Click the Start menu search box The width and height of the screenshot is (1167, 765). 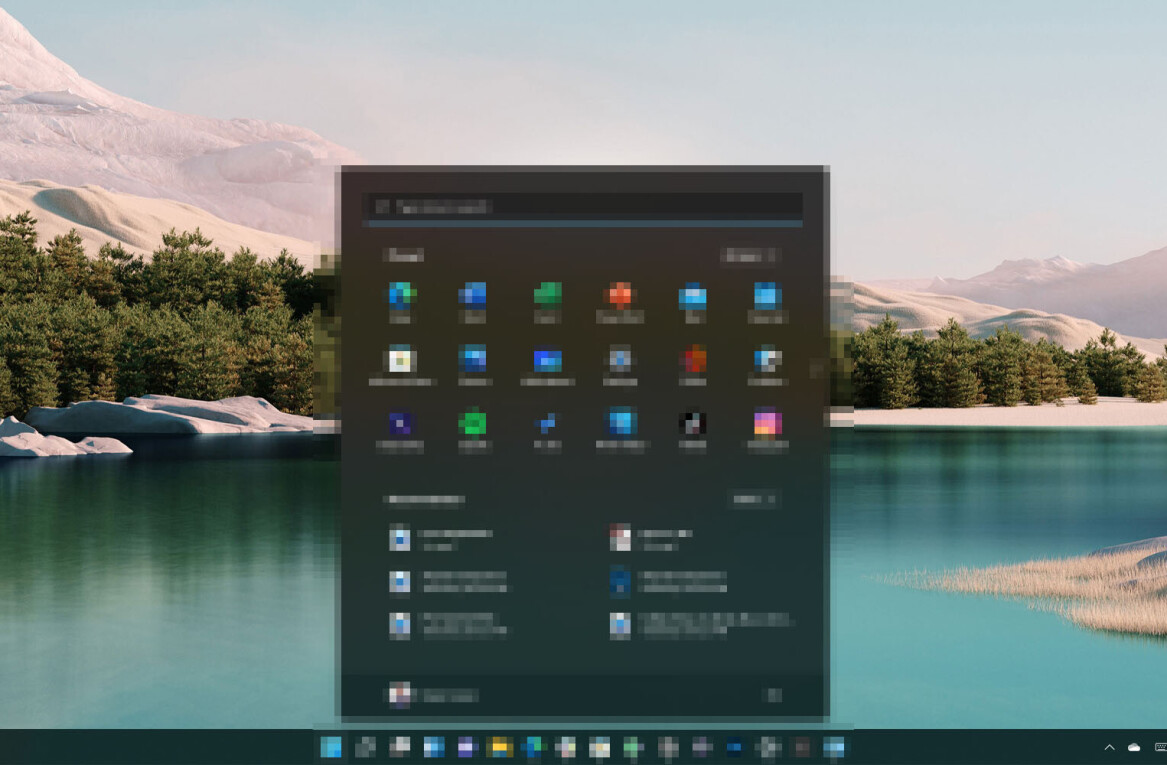[583, 207]
